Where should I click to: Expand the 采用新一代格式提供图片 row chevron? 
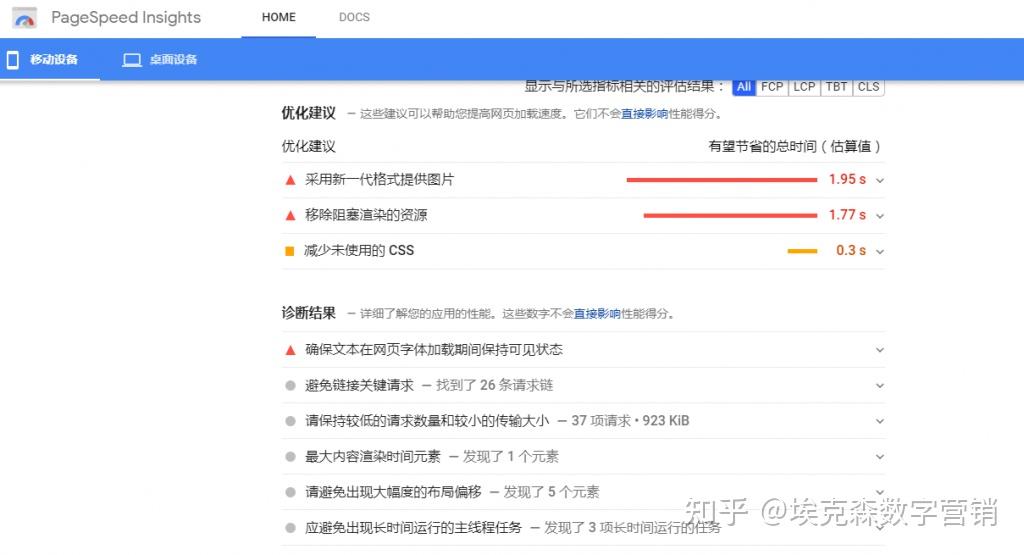(880, 180)
